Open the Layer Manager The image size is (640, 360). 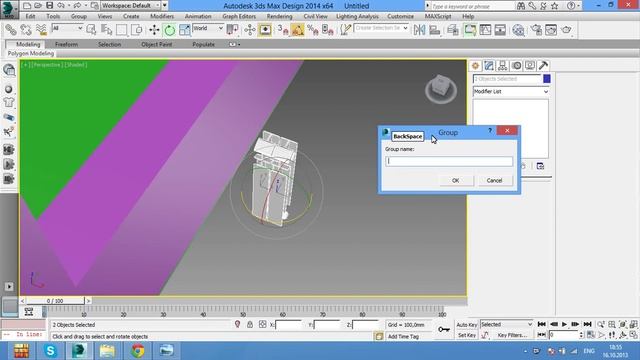coord(453,30)
